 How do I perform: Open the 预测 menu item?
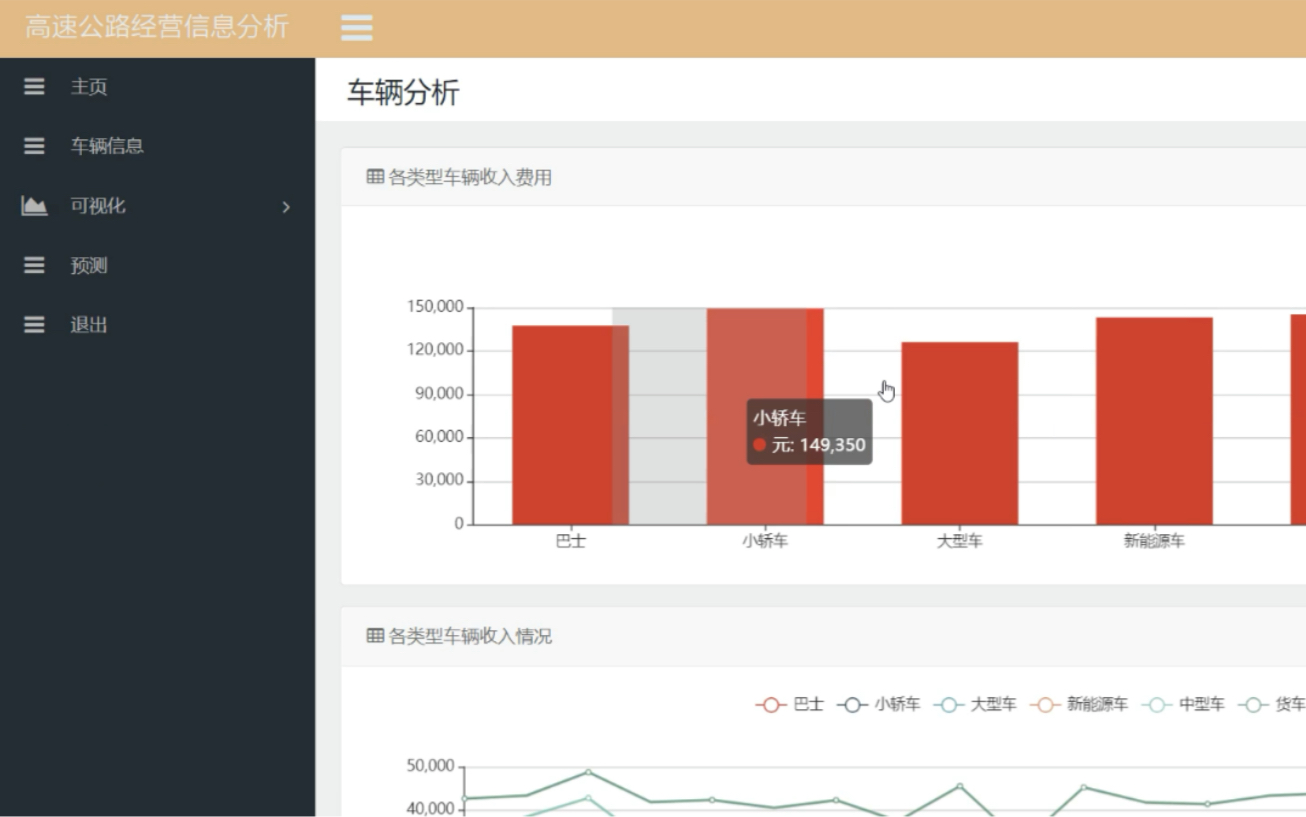[158, 265]
